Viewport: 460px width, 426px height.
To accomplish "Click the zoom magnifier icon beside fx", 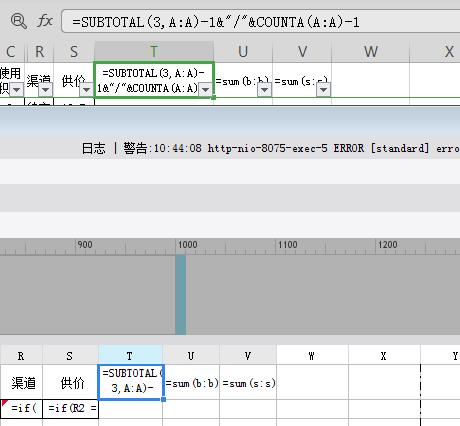I will 19,21.
